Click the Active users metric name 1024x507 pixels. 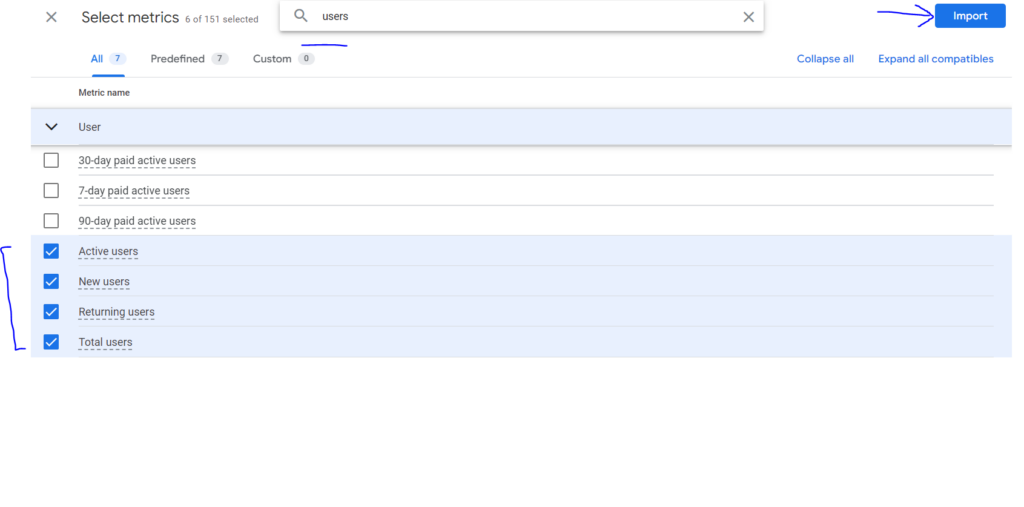coord(108,251)
